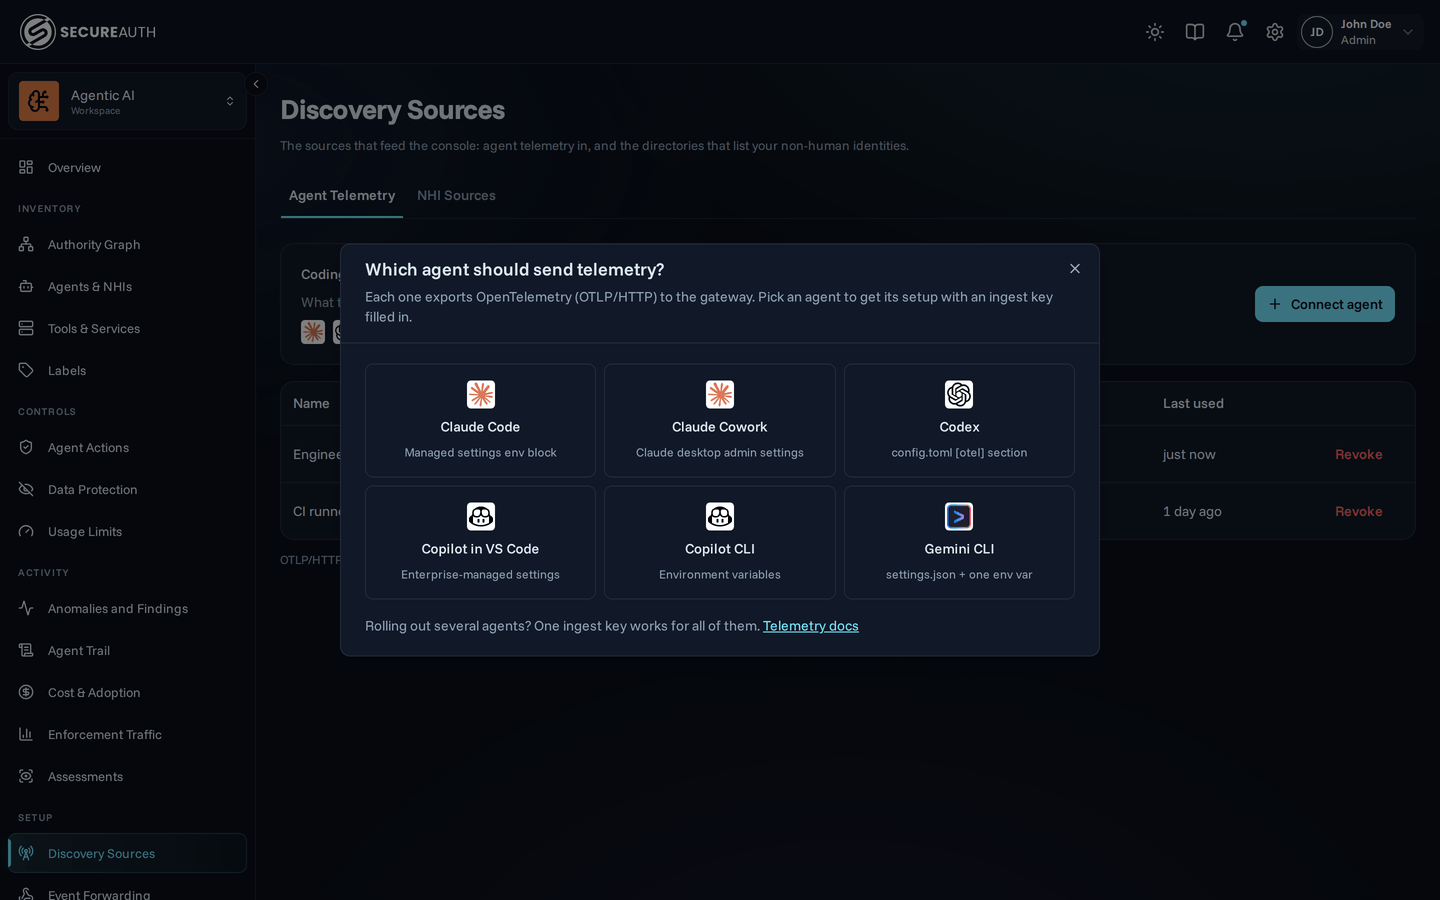The image size is (1440, 900).
Task: Click the Name column header
Action: click(x=311, y=404)
